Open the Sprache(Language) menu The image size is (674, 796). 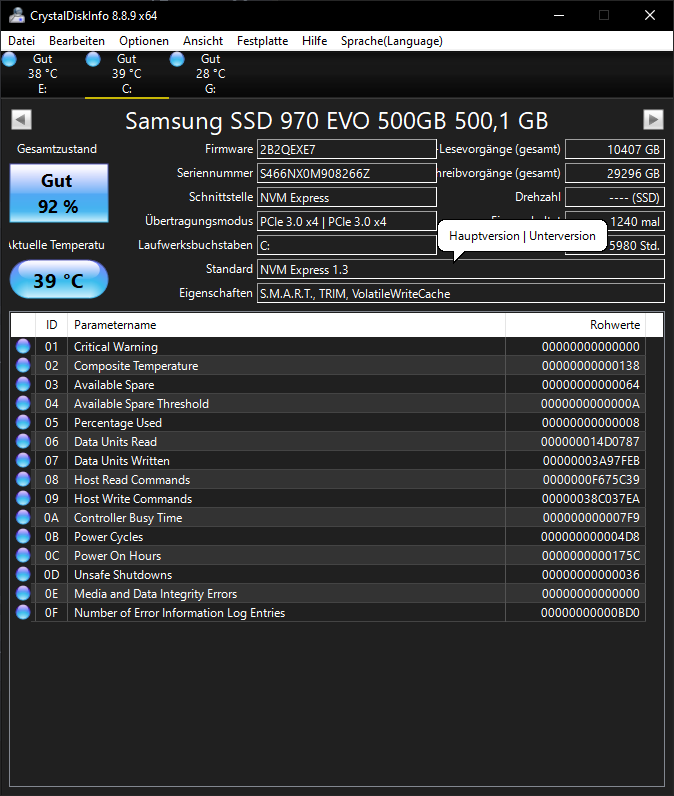pyautogui.click(x=392, y=41)
